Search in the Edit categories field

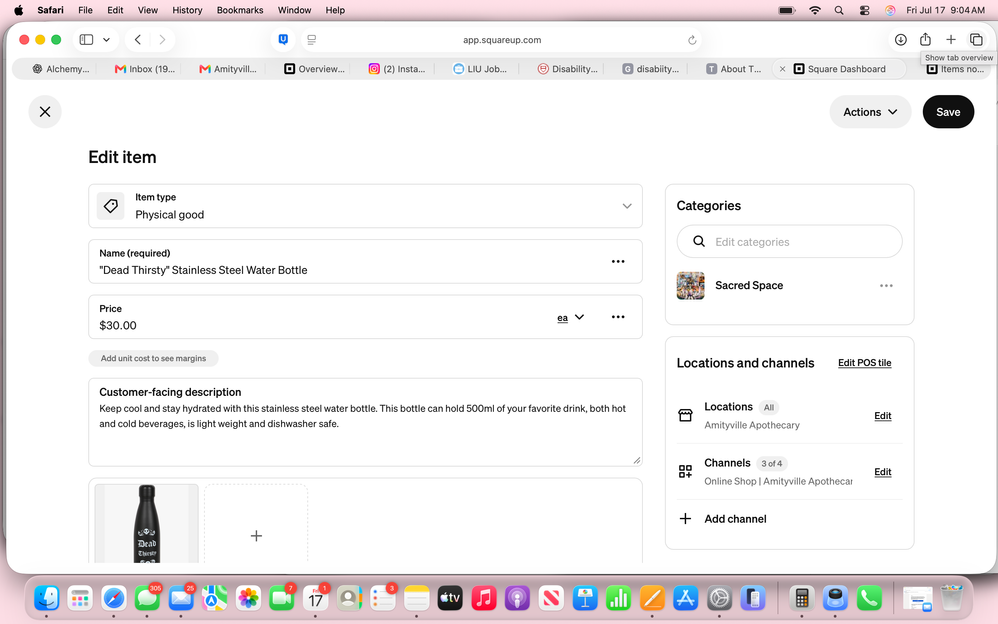(x=789, y=242)
